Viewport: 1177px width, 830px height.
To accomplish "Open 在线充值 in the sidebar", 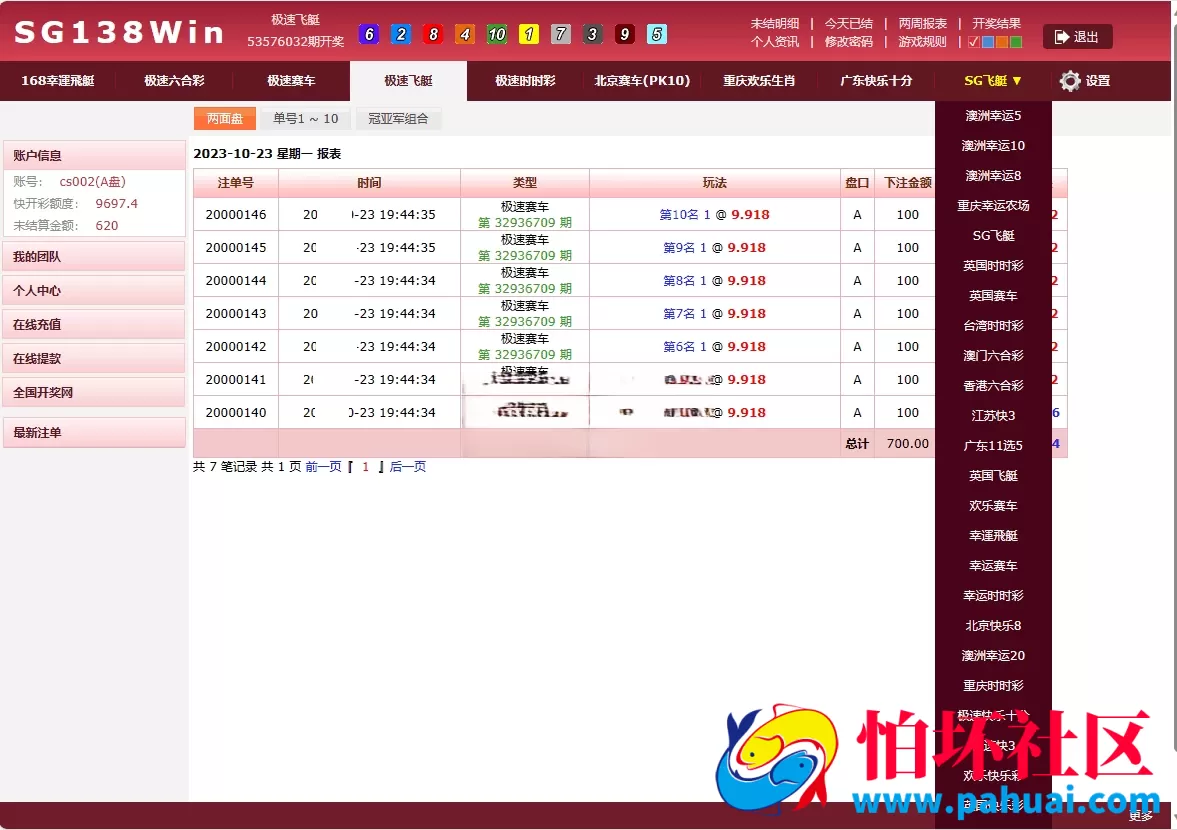I will pos(95,324).
